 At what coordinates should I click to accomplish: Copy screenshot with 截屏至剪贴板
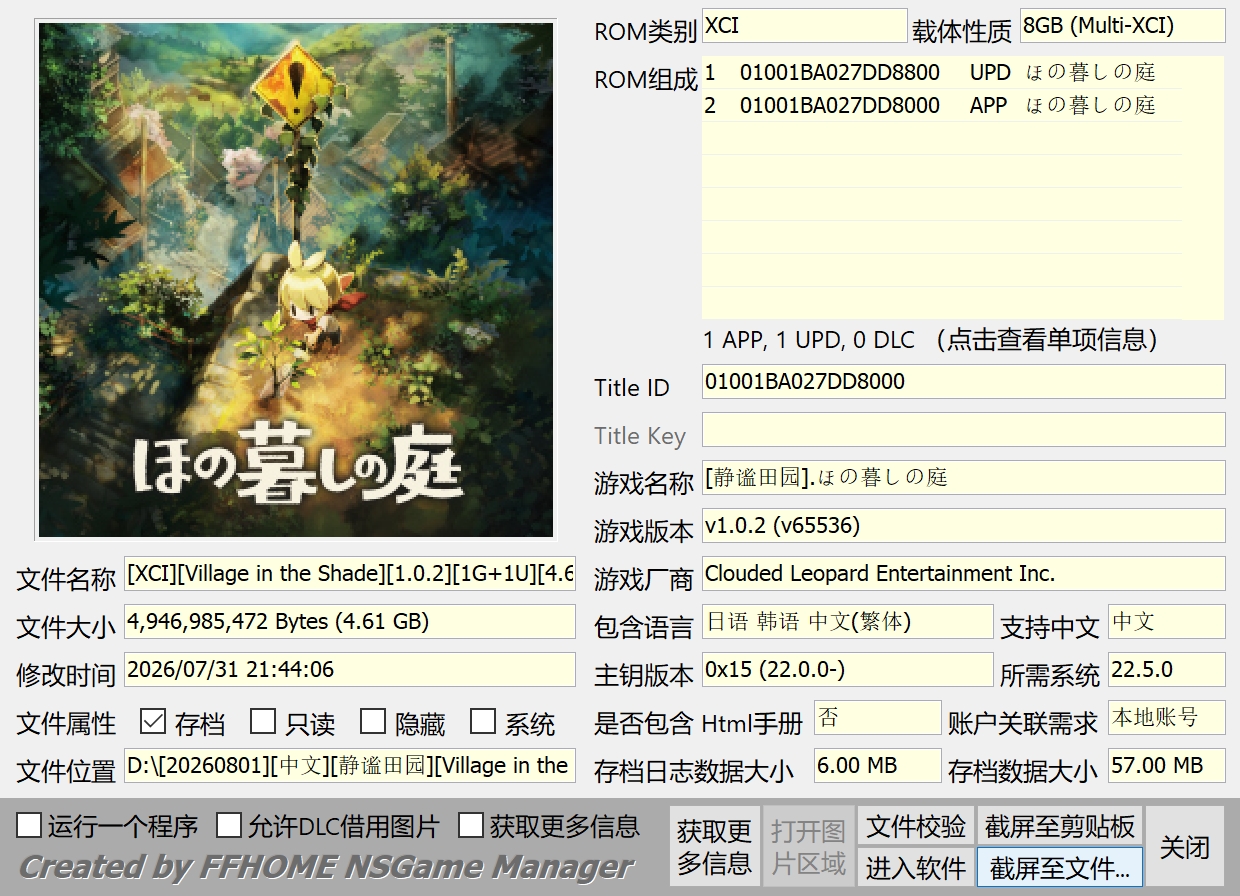(1060, 826)
